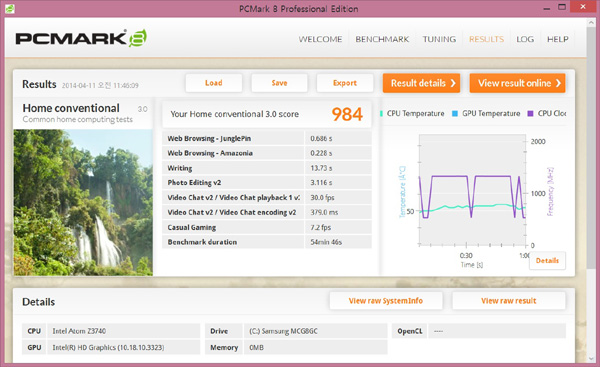Open the Log tab
The height and width of the screenshot is (367, 600).
525,39
